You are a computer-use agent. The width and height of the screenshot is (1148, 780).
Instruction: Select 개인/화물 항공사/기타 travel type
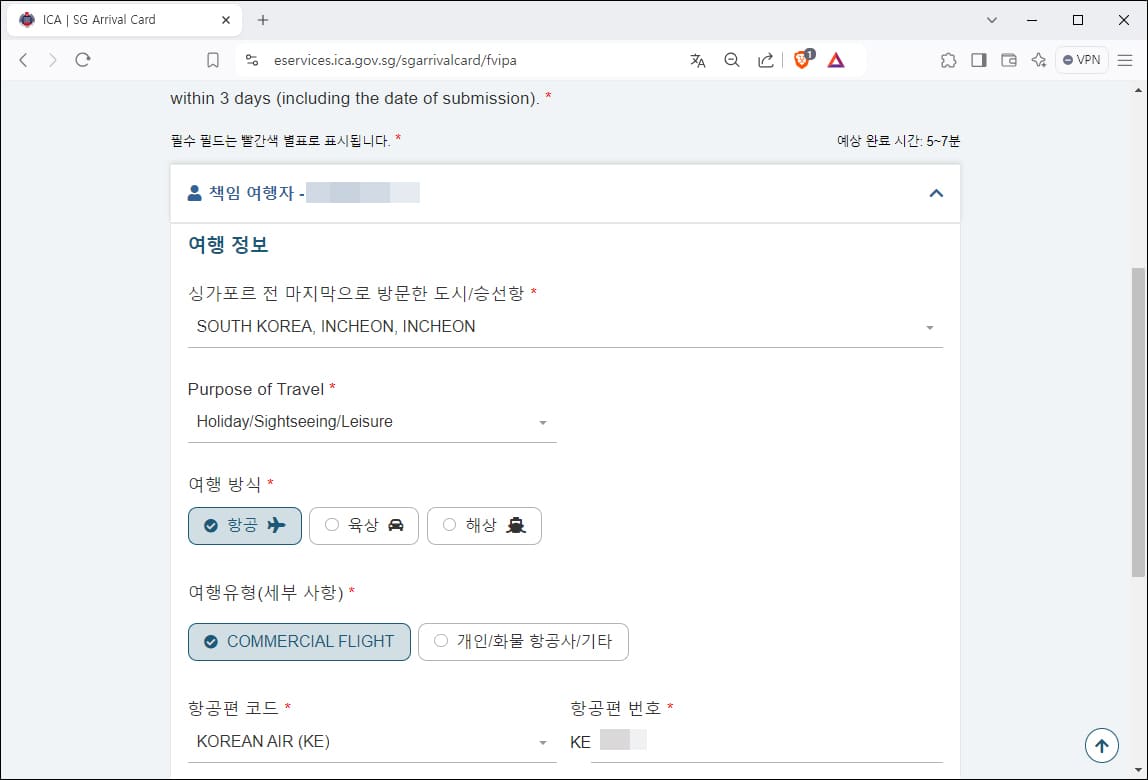pyautogui.click(x=523, y=642)
